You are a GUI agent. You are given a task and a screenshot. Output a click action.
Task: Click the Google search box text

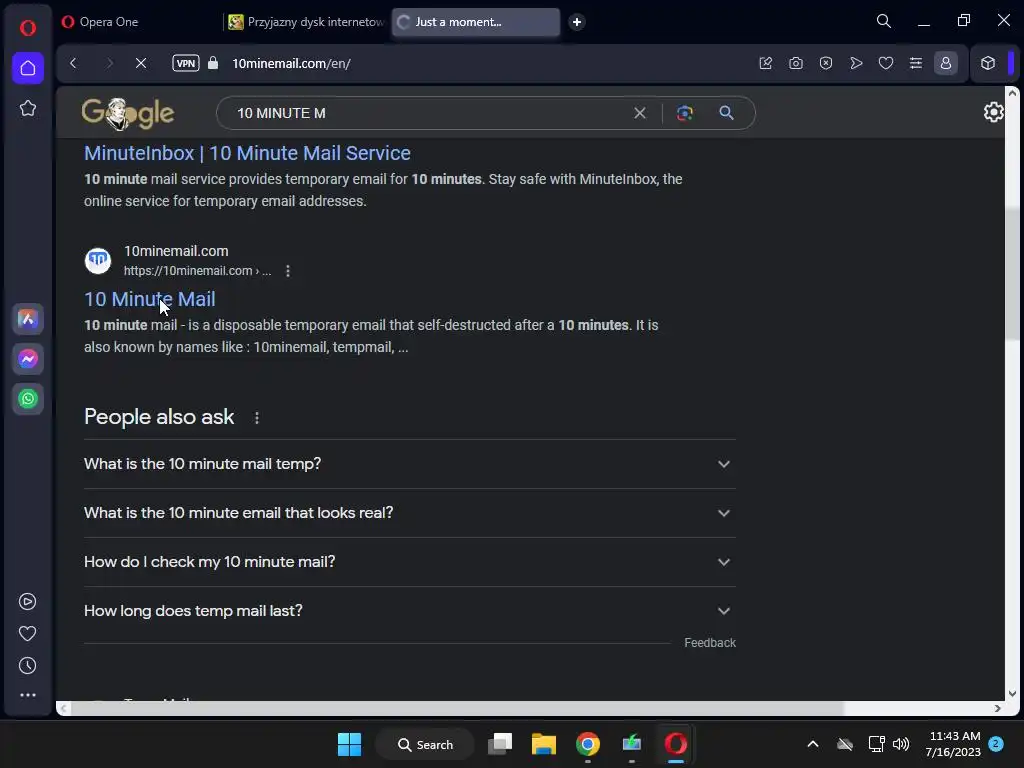point(281,113)
